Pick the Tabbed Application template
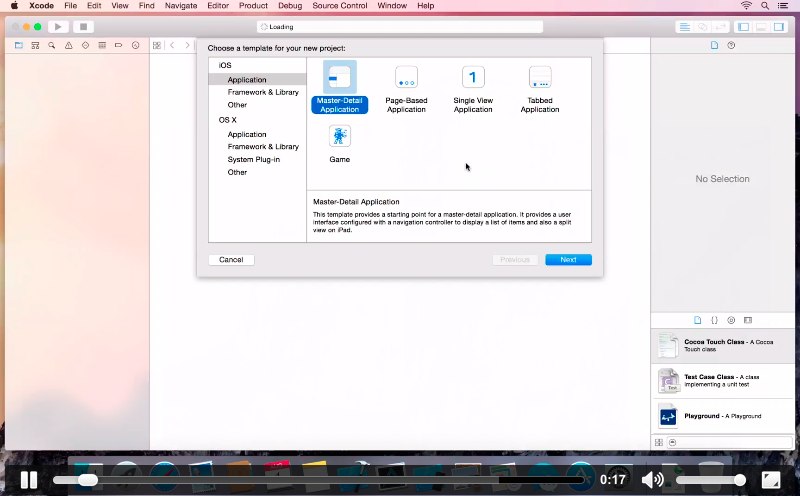The image size is (800, 496). [540, 89]
